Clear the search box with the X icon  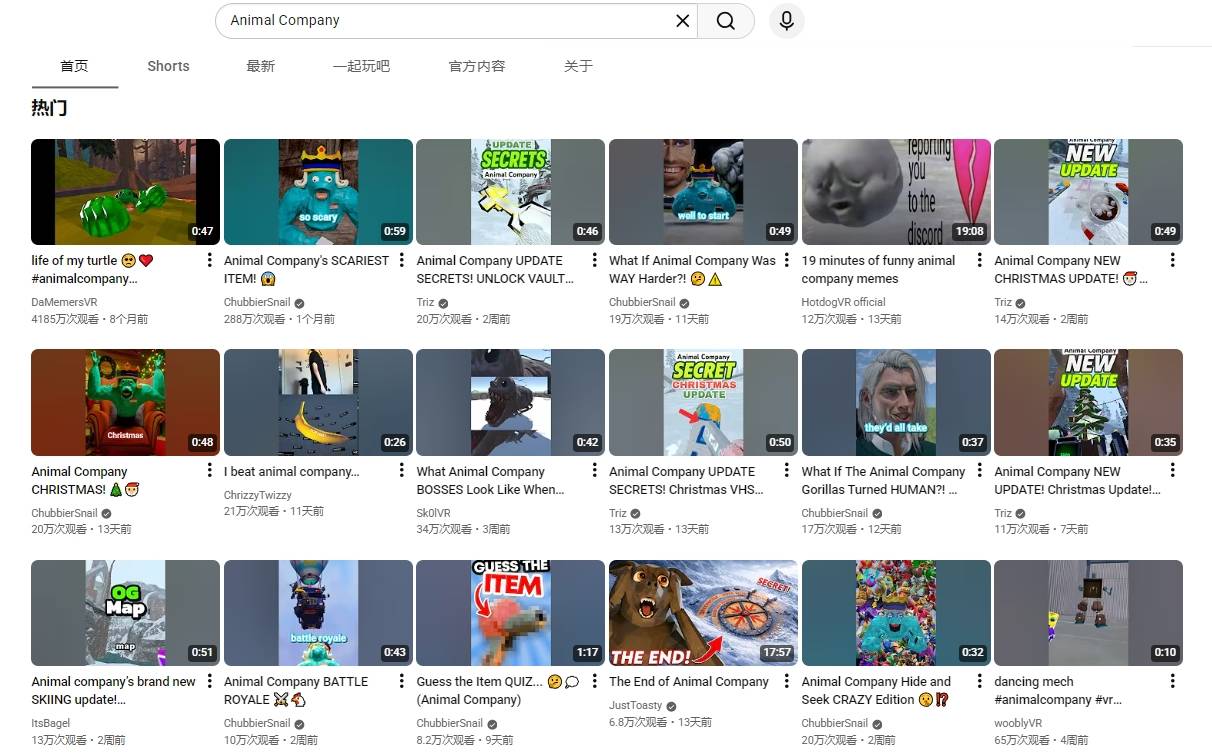pos(683,21)
